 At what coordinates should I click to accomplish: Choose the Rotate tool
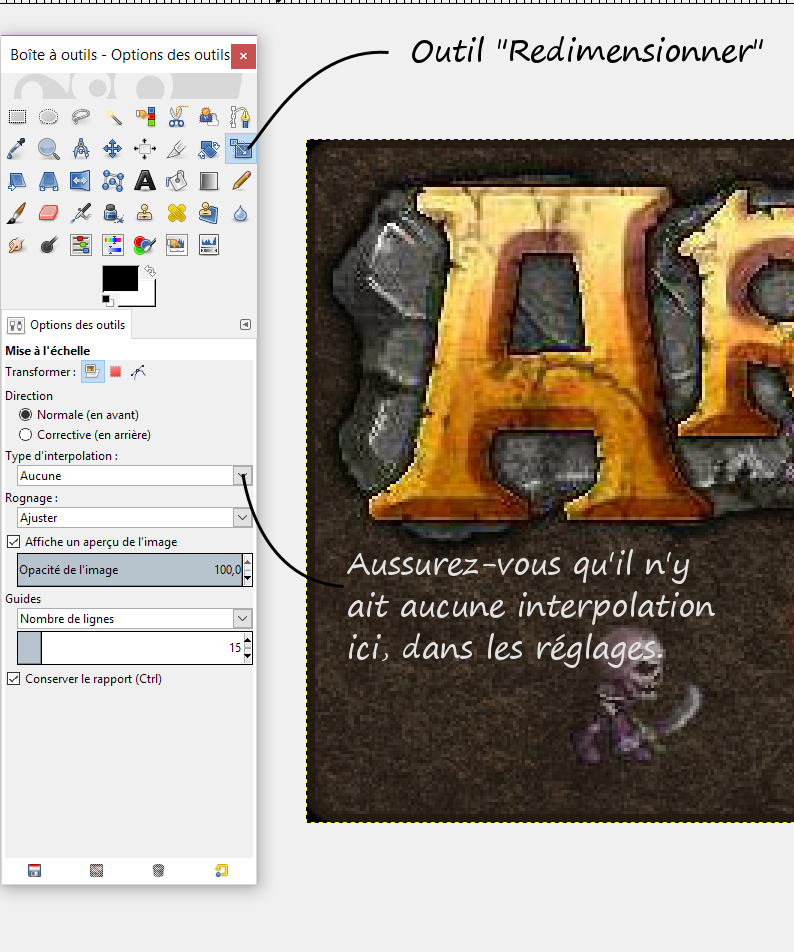[x=209, y=149]
